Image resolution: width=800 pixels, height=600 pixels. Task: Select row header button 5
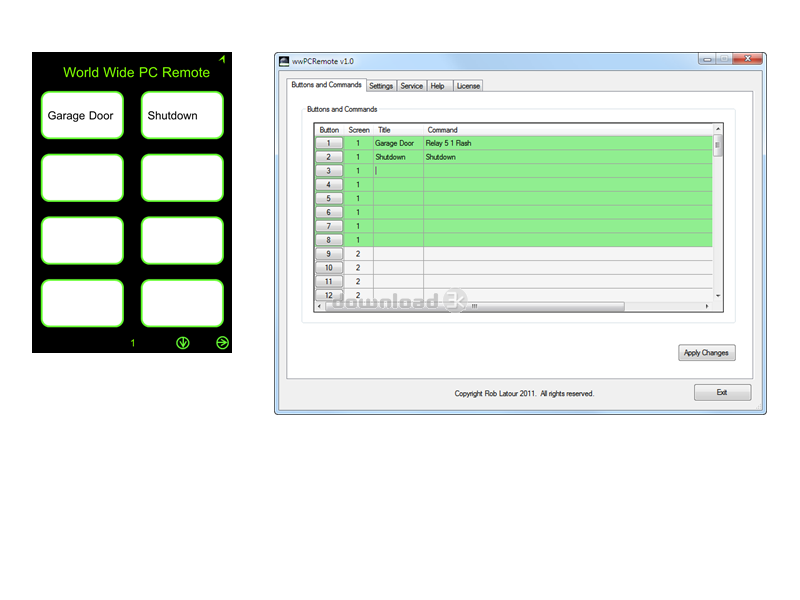coord(329,198)
